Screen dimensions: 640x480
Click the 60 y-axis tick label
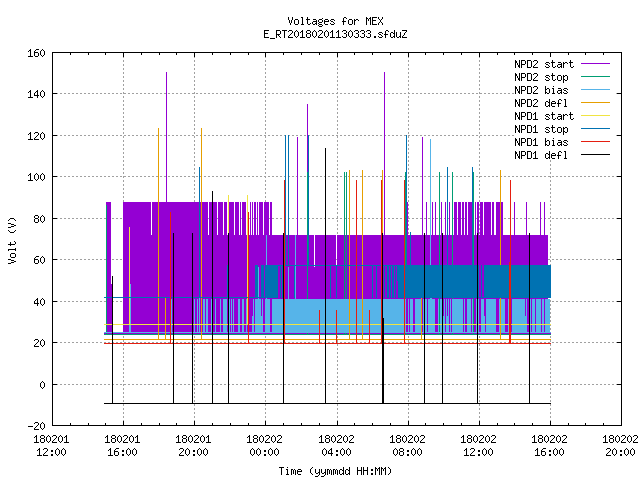(x=39, y=260)
